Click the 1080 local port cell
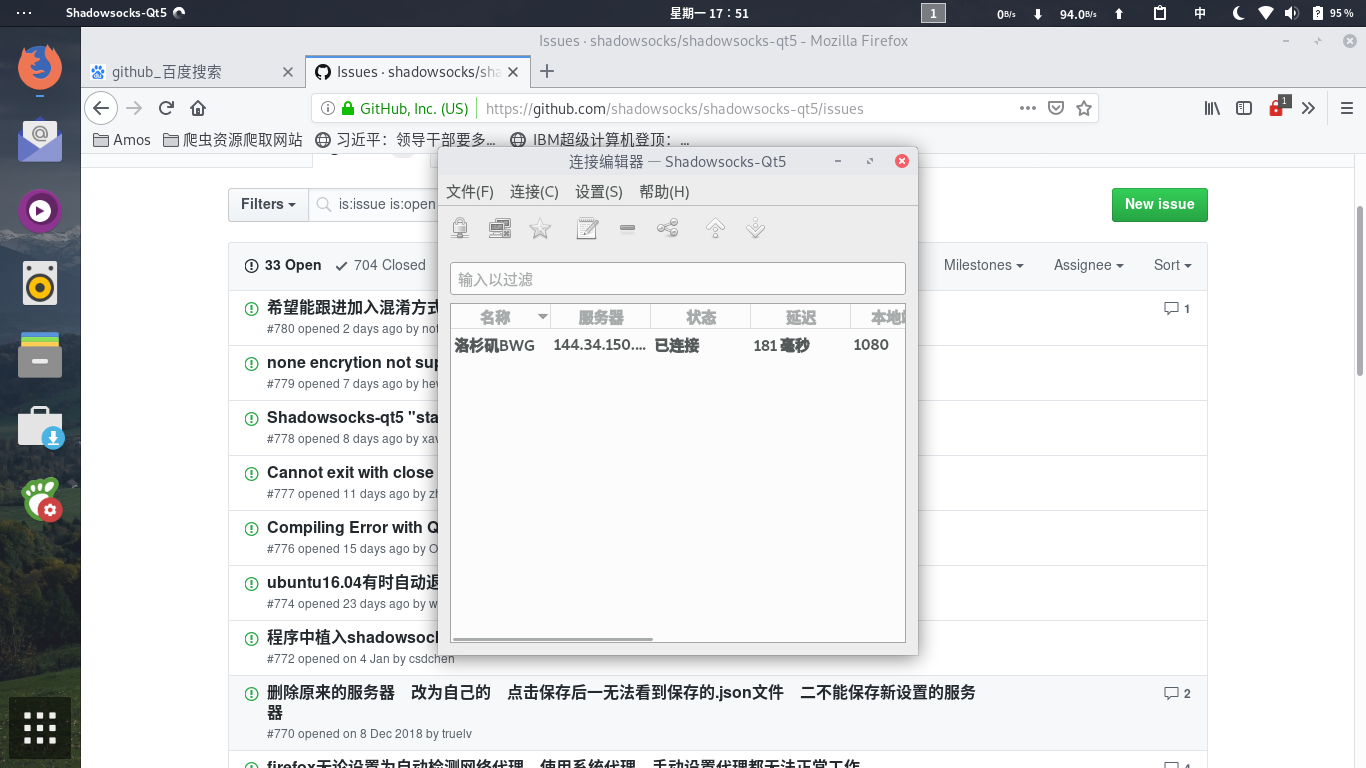Viewport: 1366px width, 768px height. pos(871,344)
